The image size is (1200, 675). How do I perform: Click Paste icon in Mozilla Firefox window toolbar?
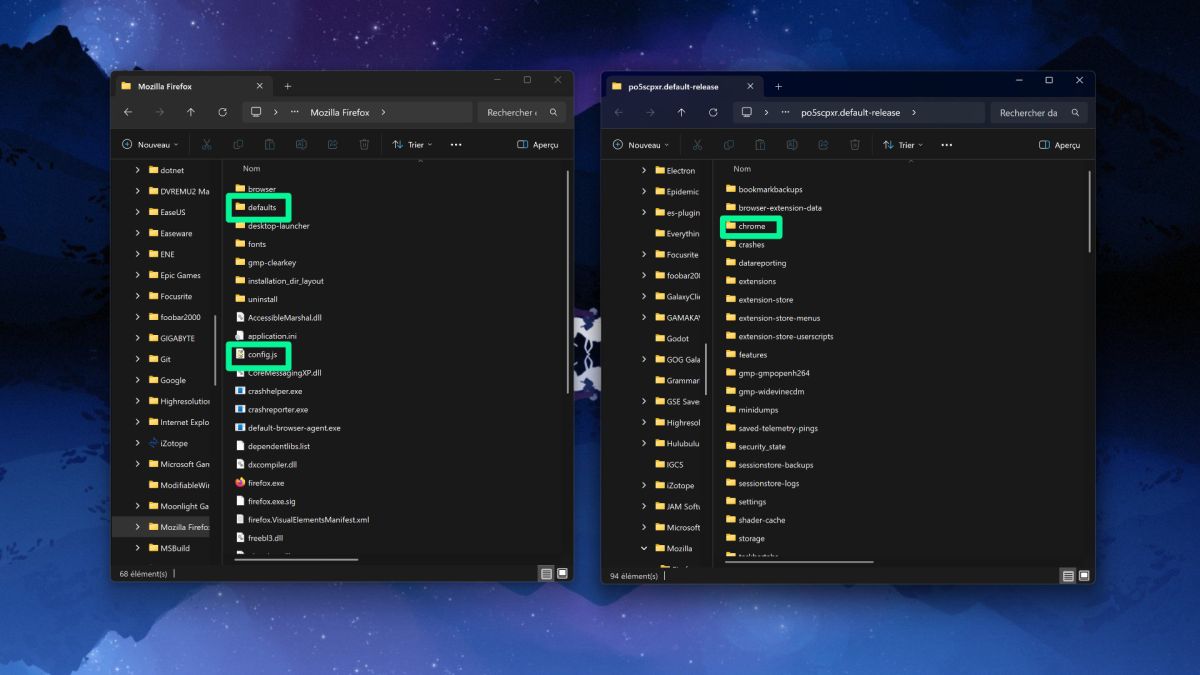coord(270,145)
